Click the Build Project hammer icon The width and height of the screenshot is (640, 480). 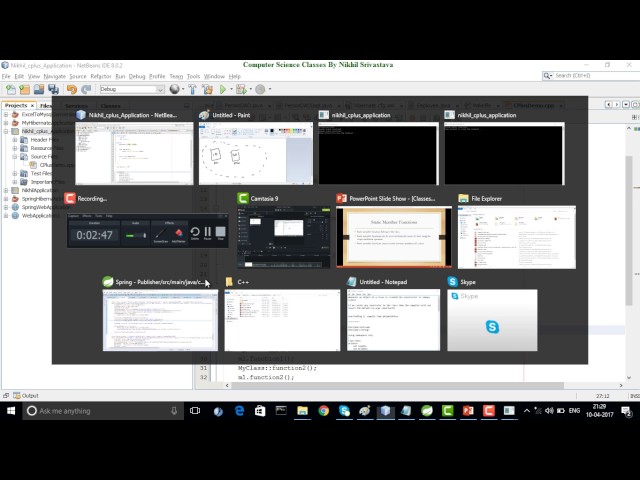coord(192,89)
